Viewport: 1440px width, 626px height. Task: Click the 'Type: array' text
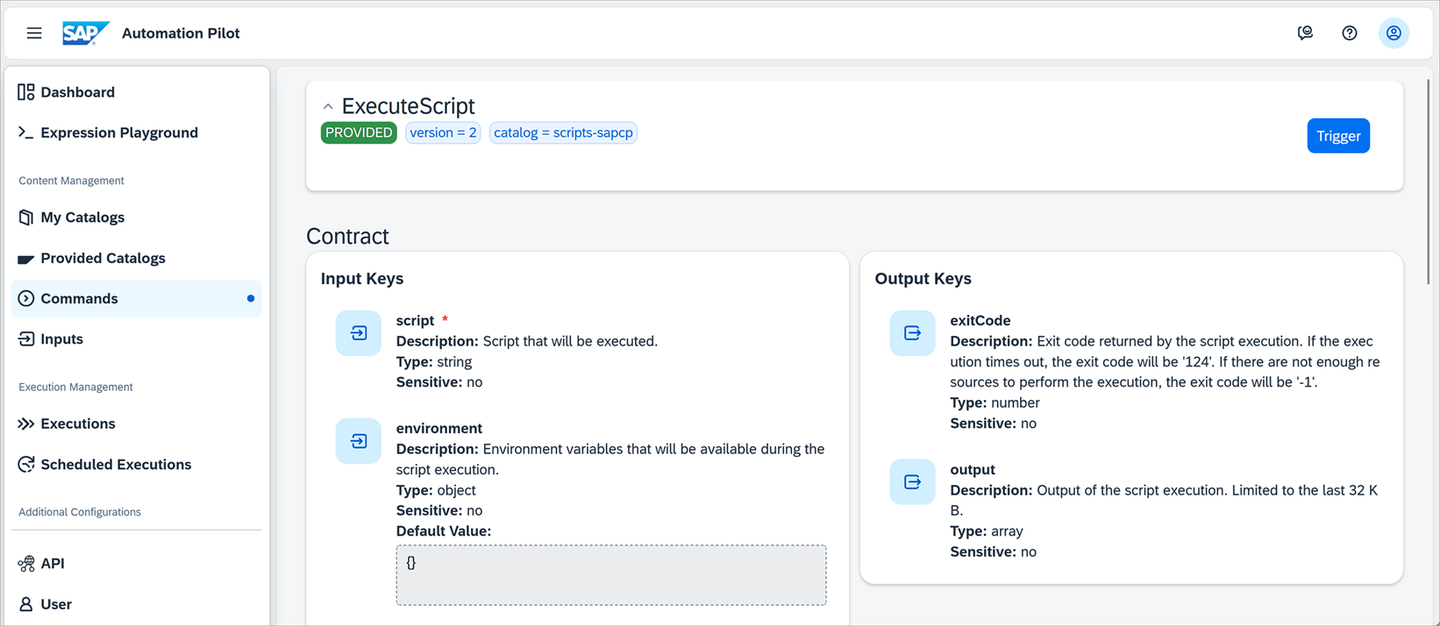point(987,531)
